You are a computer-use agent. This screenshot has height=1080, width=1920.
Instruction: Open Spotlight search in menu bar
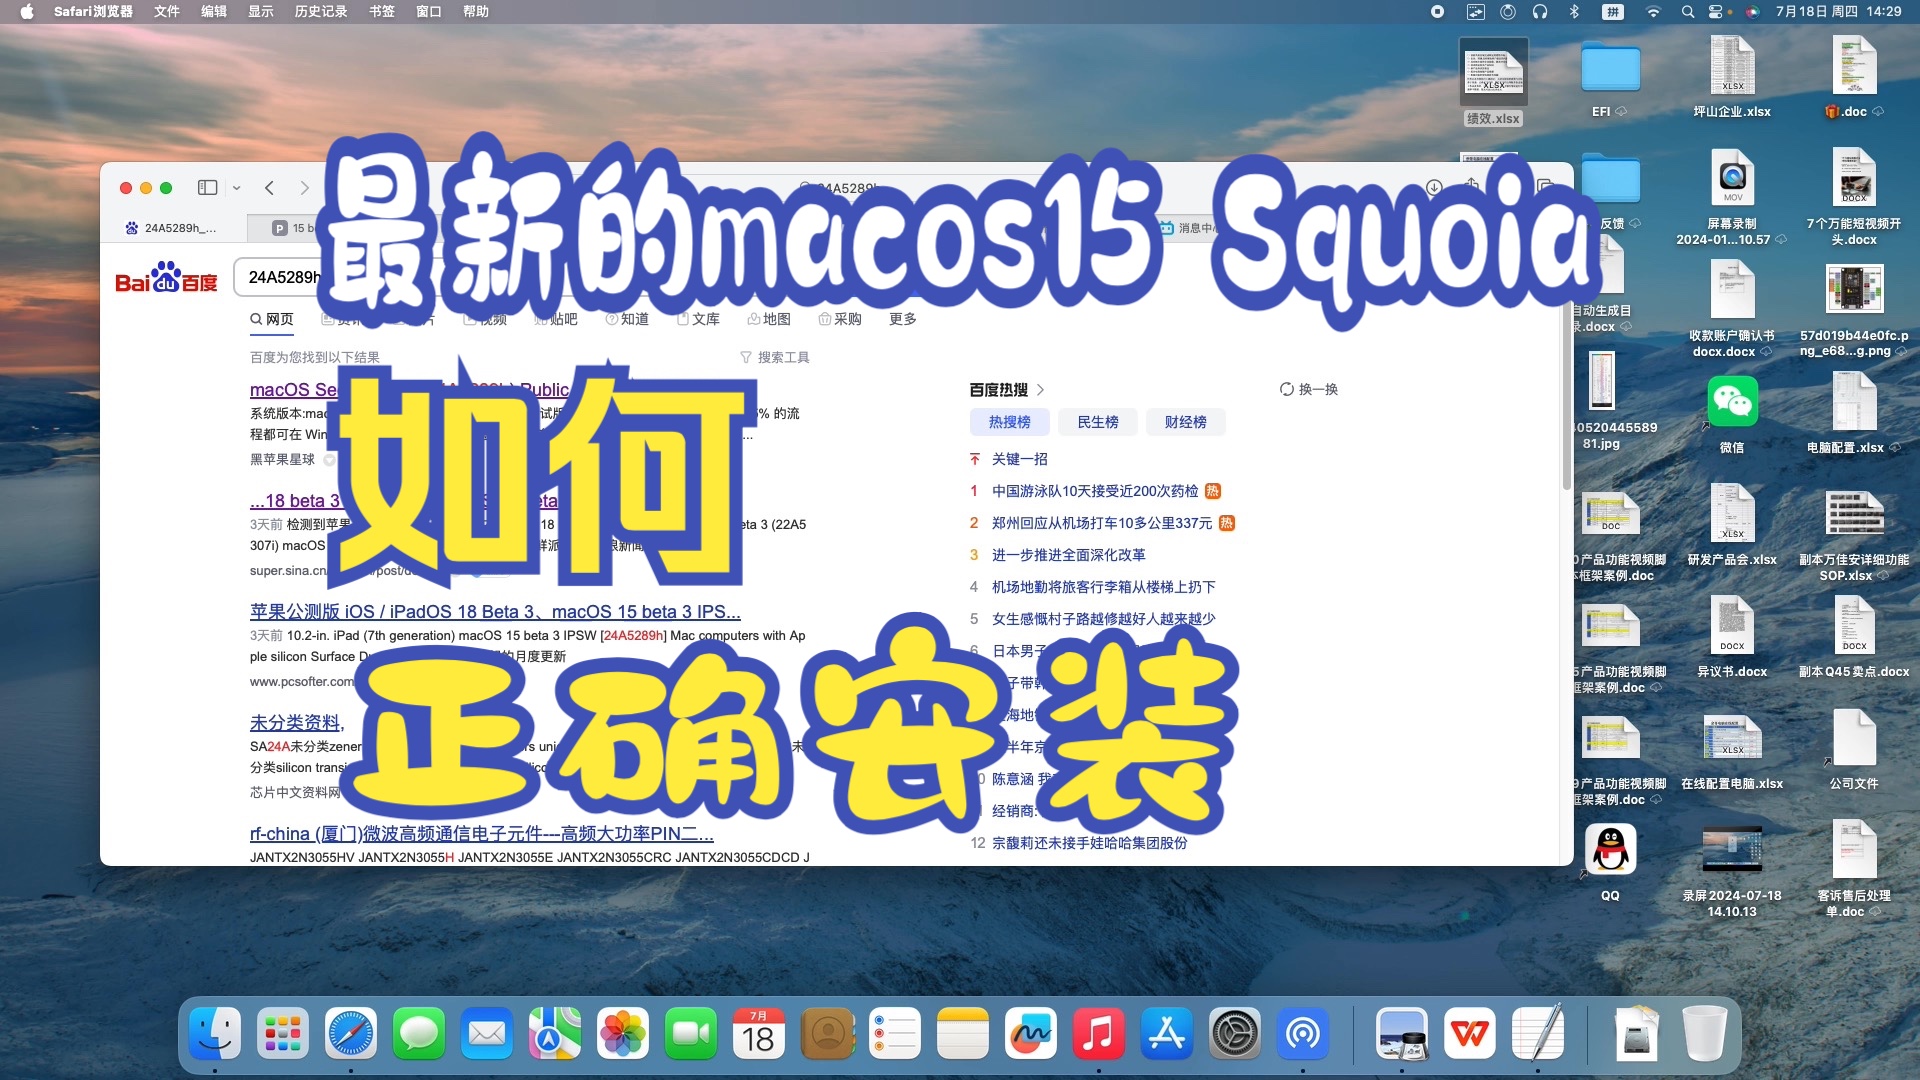1688,11
